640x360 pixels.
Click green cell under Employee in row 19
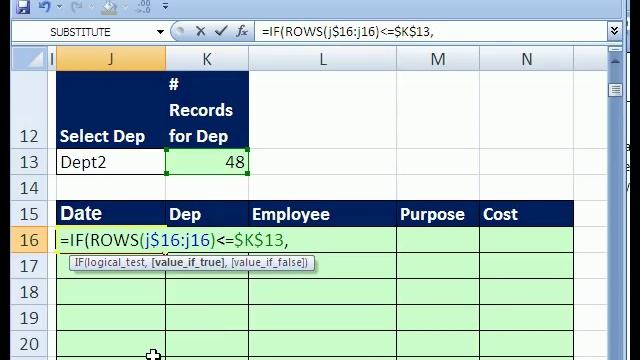tap(322, 318)
